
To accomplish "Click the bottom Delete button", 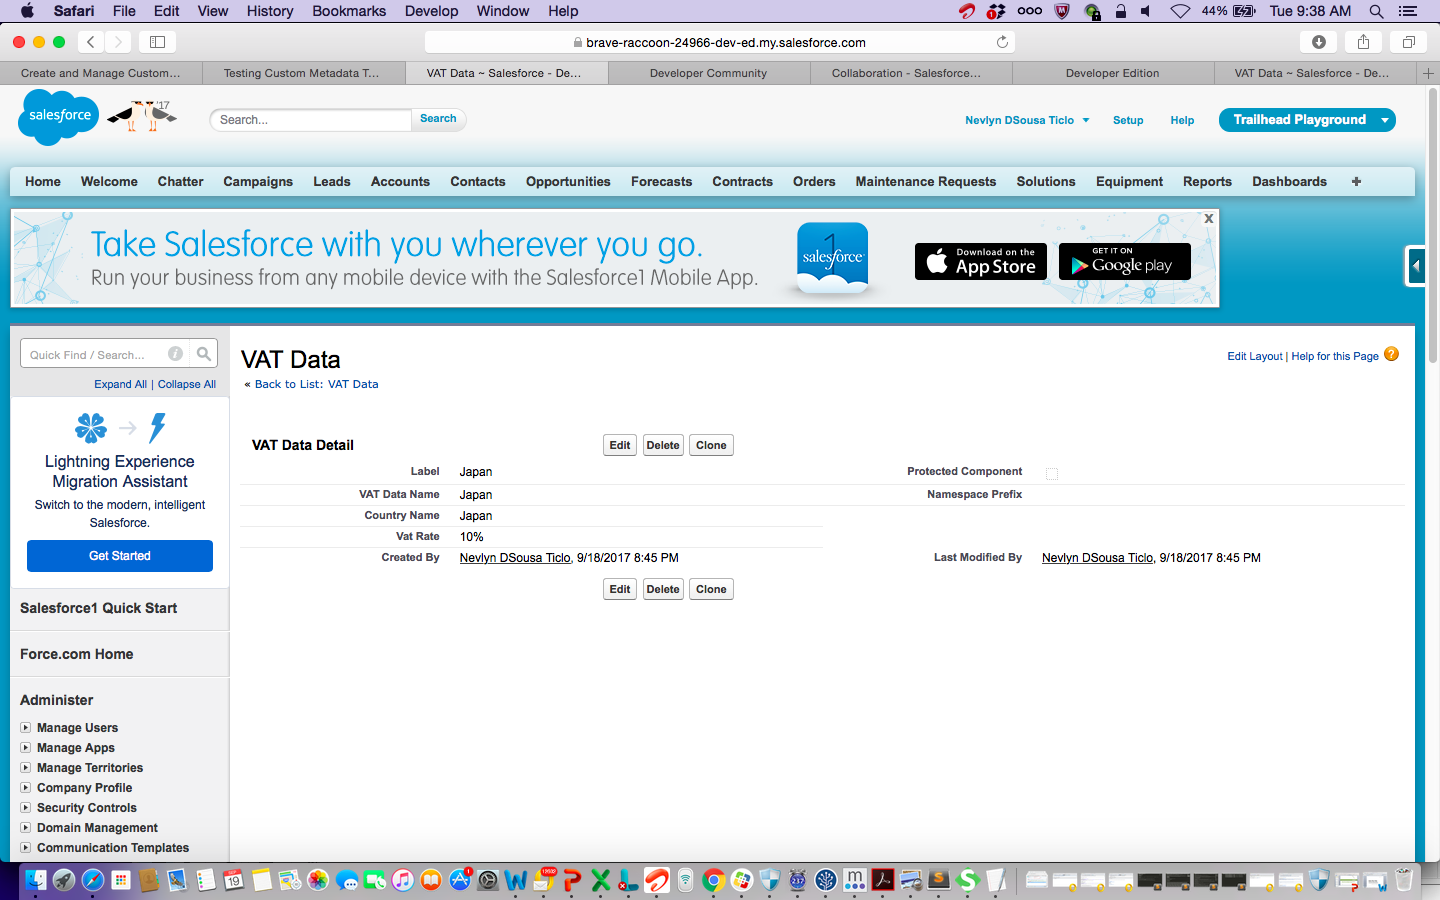I will click(663, 589).
